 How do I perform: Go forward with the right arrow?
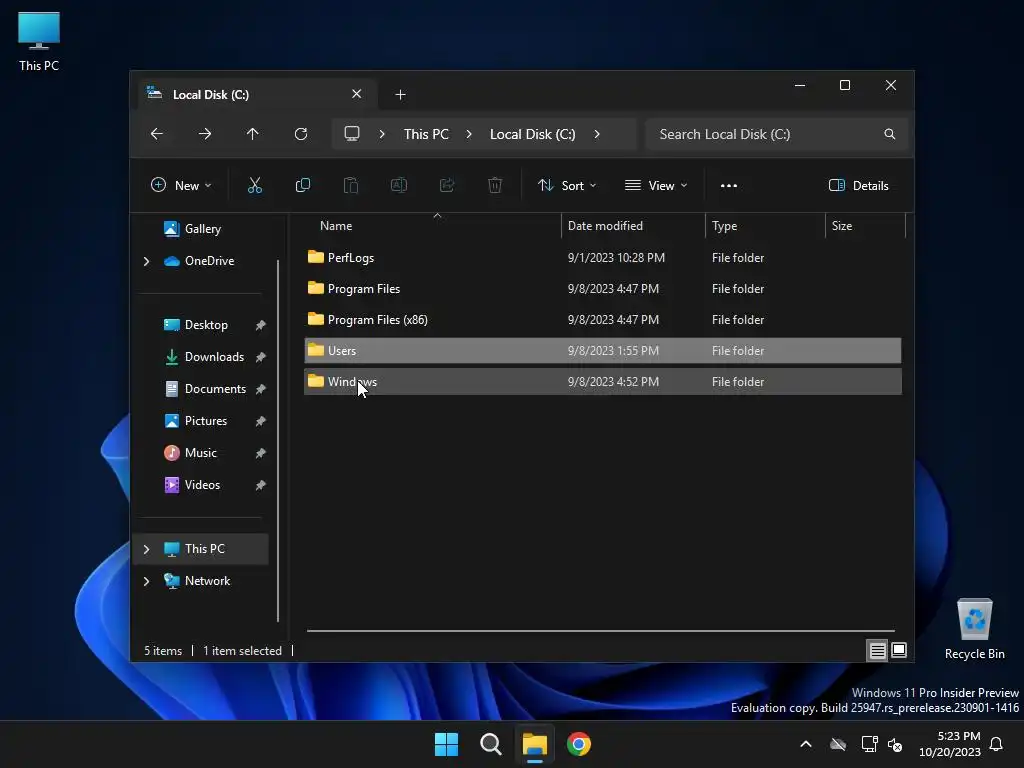(x=205, y=134)
